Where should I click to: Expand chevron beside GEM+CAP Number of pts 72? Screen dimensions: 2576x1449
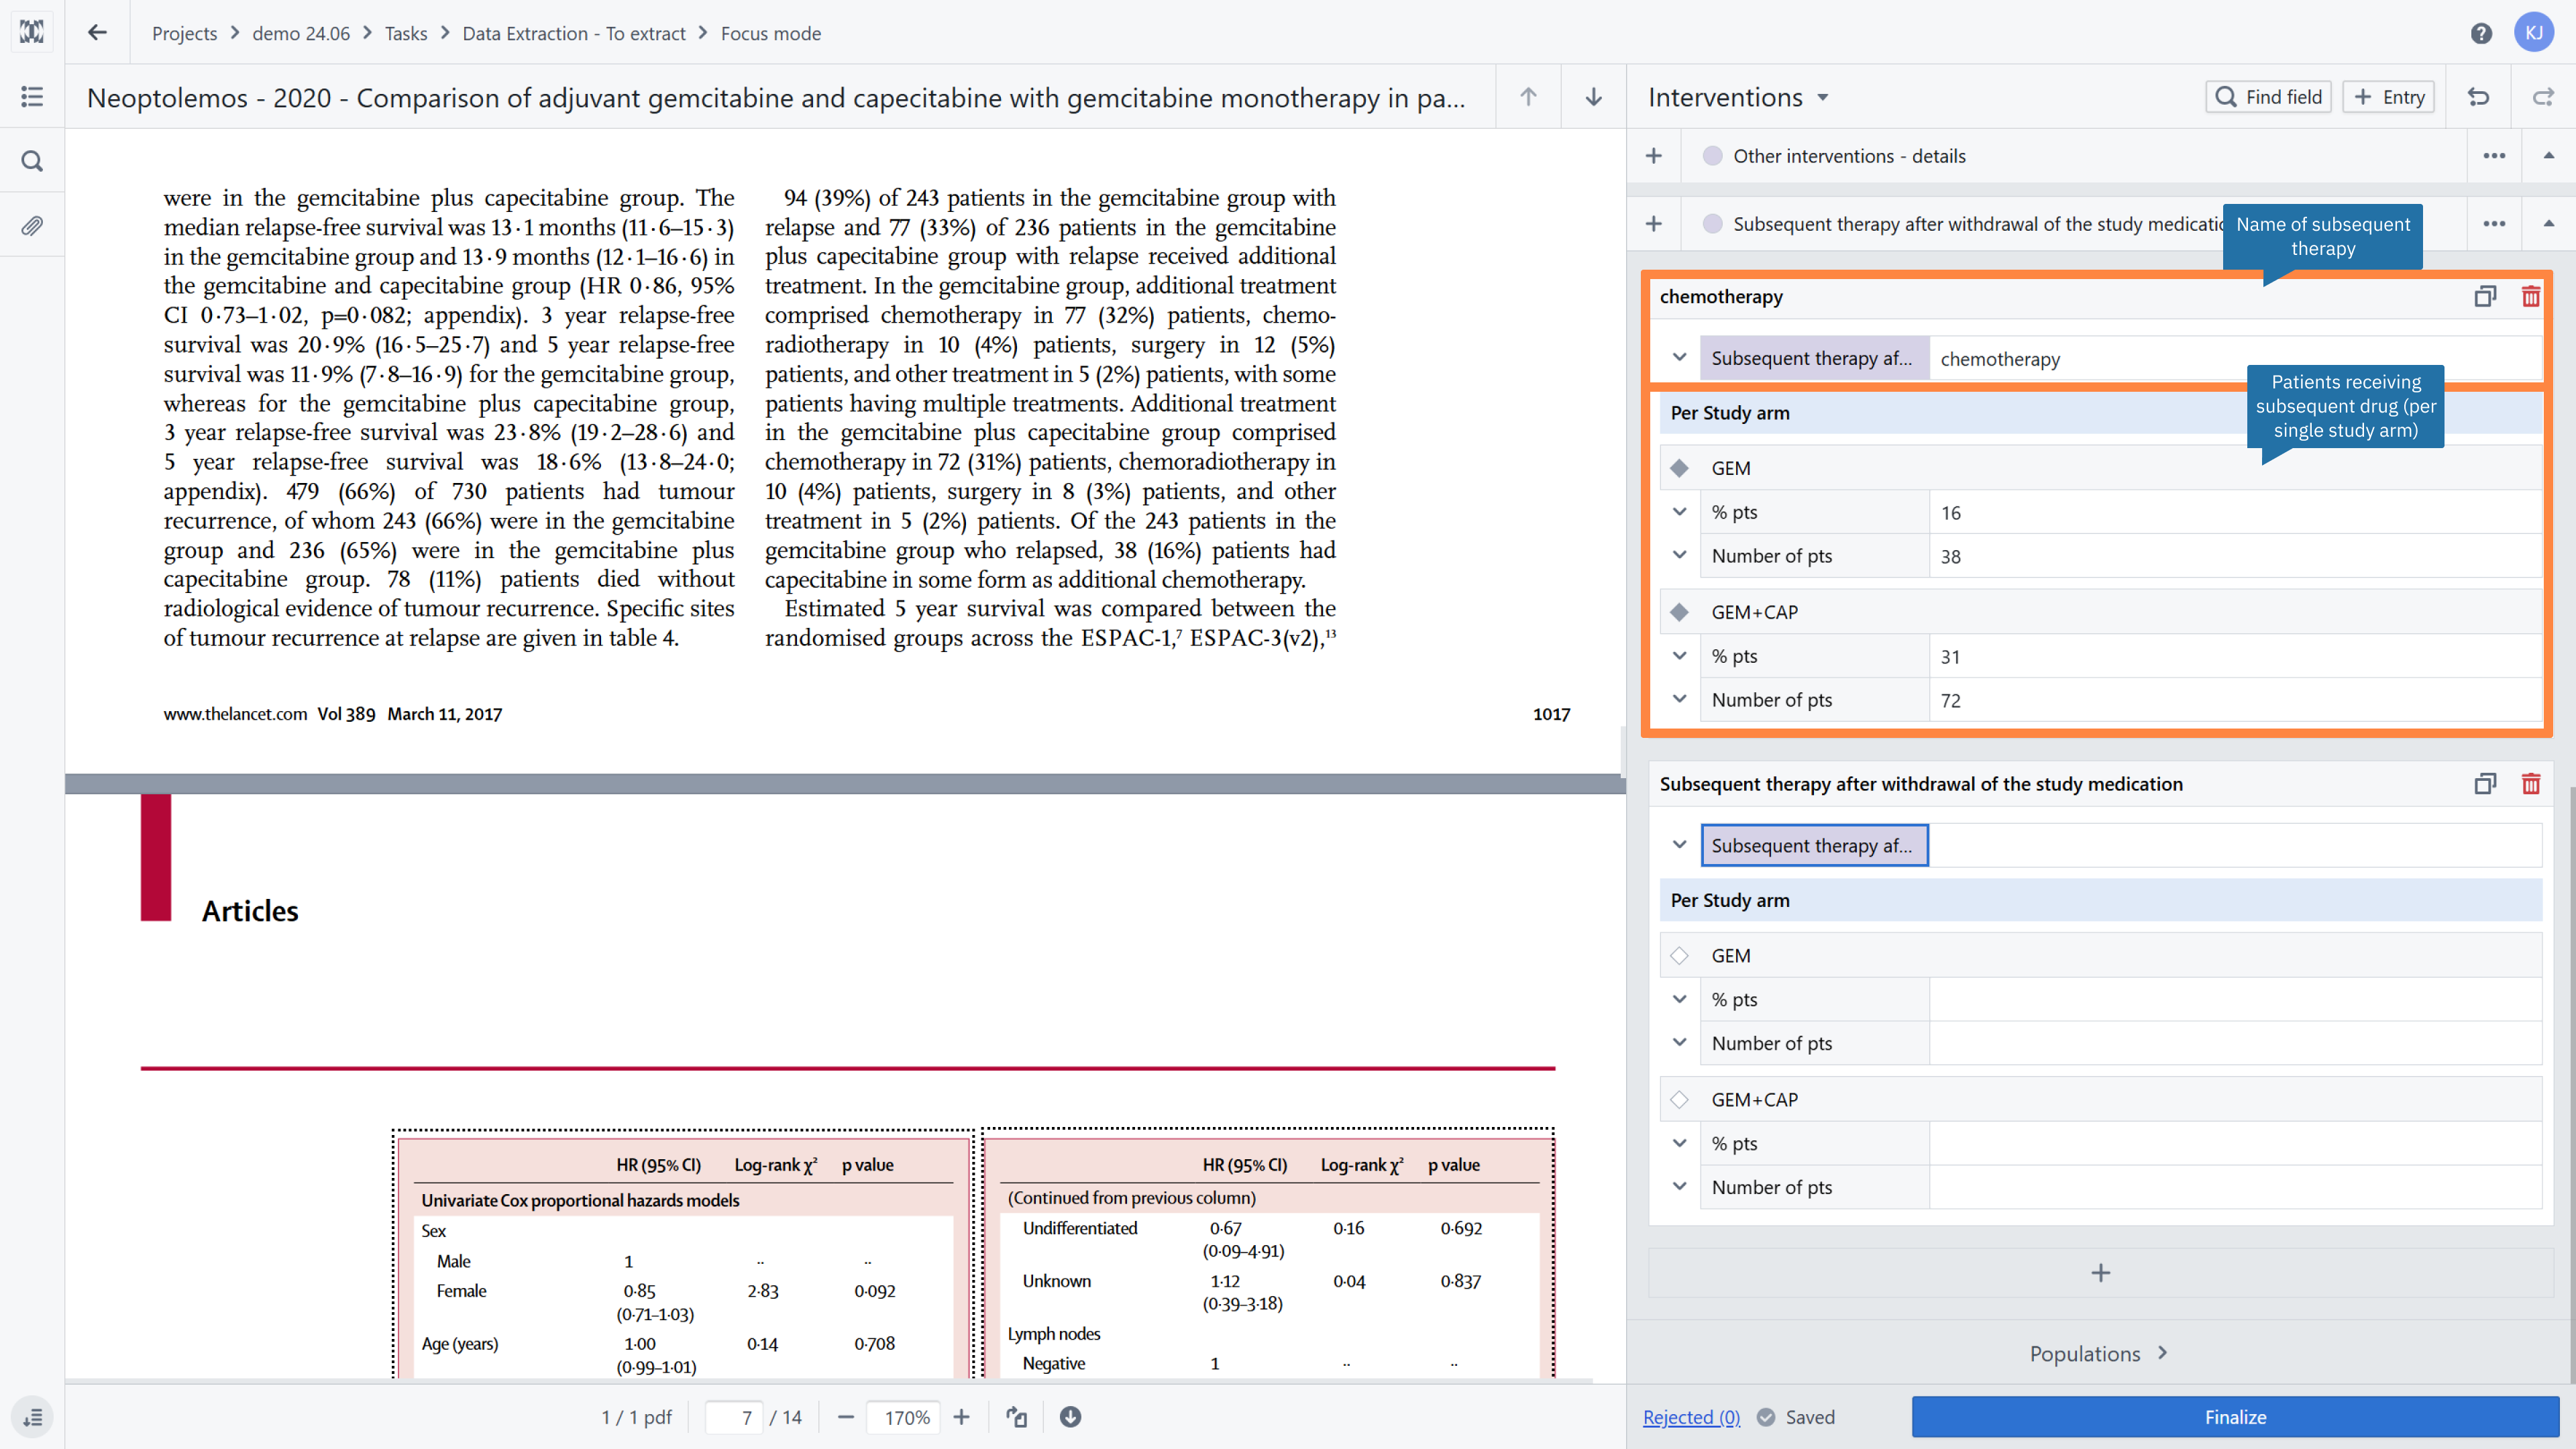tap(1679, 700)
